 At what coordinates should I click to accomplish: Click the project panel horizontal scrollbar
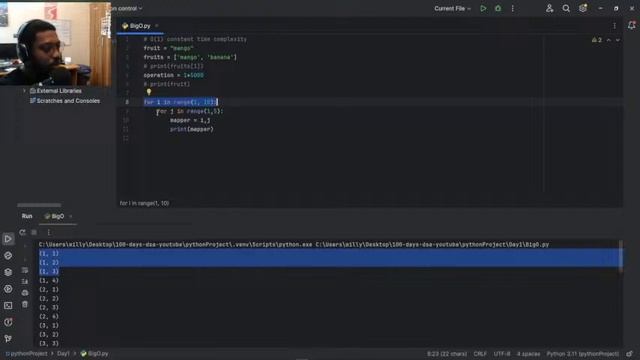(39, 205)
